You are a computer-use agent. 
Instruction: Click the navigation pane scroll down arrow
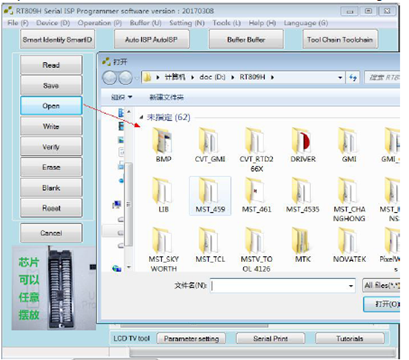tap(129, 267)
